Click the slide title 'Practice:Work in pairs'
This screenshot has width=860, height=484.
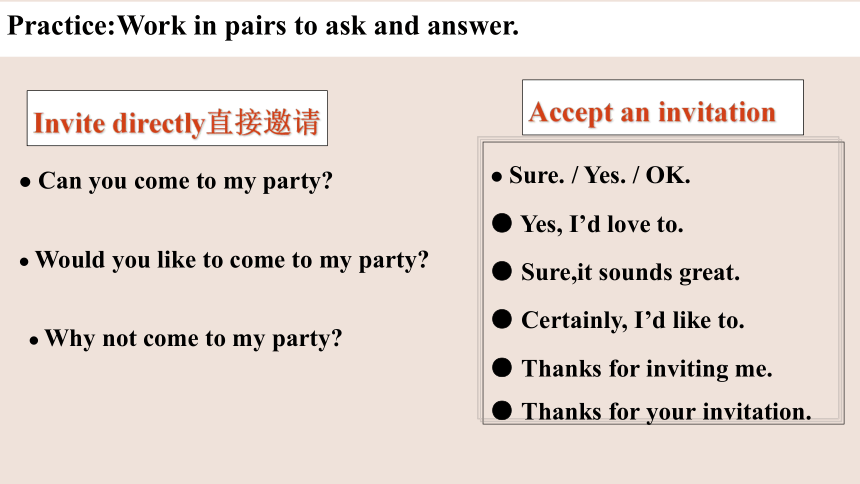point(263,26)
